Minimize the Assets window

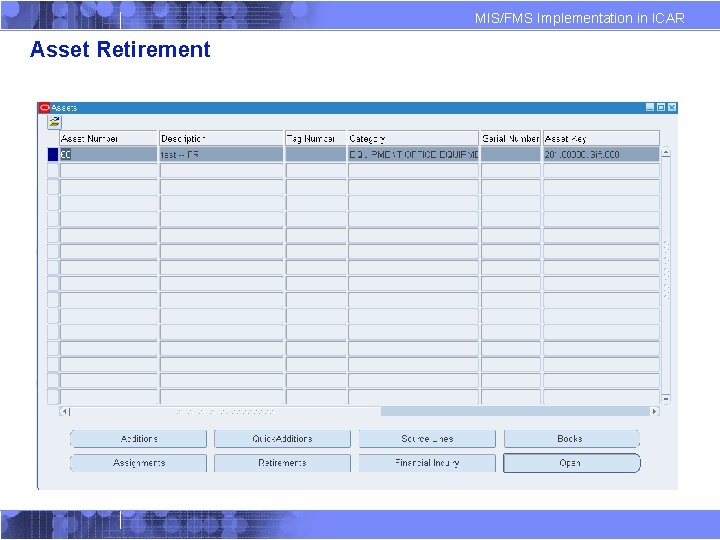[650, 107]
